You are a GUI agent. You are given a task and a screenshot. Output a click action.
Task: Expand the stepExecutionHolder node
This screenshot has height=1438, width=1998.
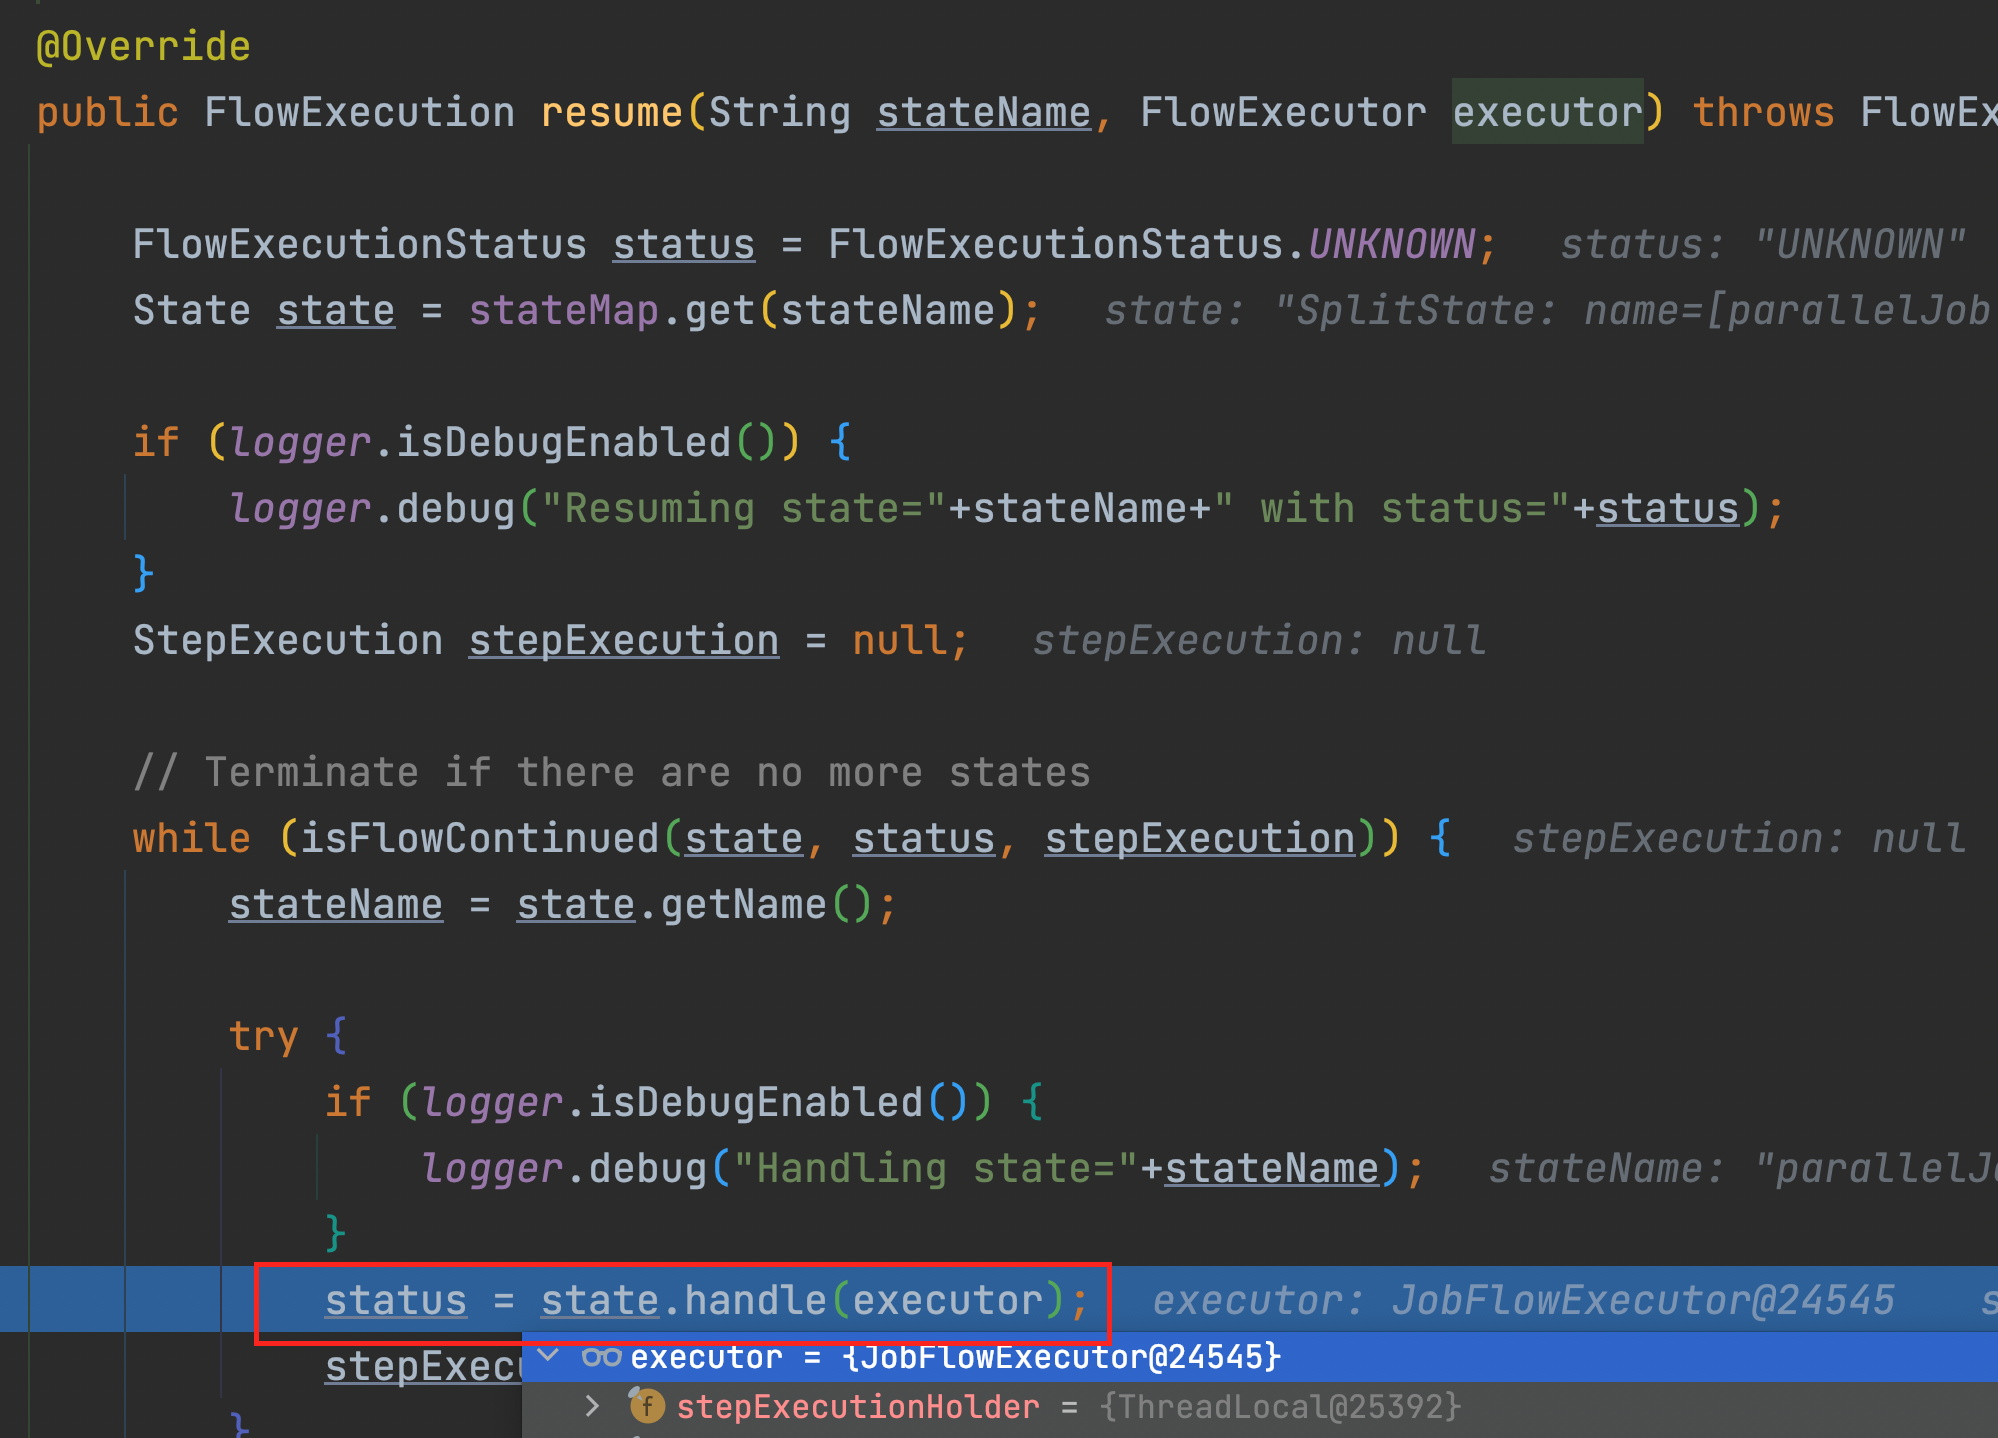592,1407
